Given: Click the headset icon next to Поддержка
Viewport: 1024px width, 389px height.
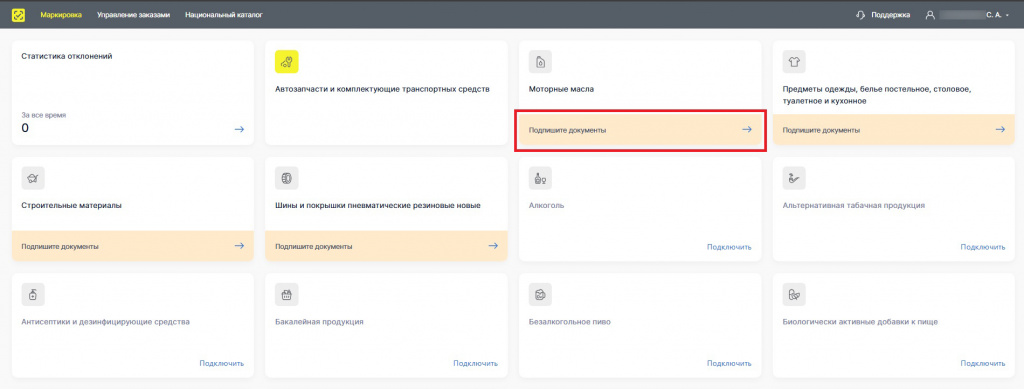Looking at the screenshot, I should pos(860,14).
